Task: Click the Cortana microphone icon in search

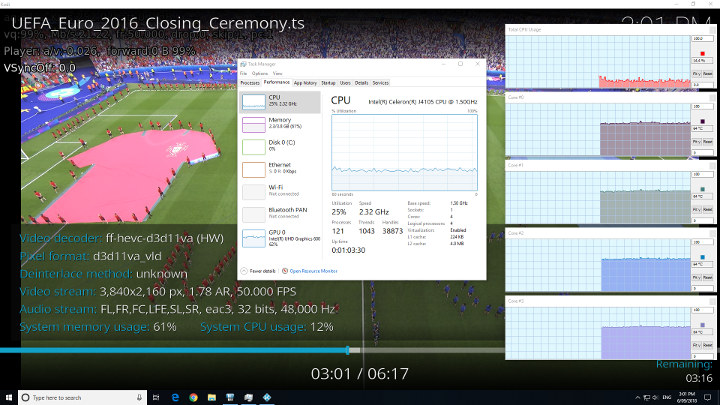Action: point(139,398)
